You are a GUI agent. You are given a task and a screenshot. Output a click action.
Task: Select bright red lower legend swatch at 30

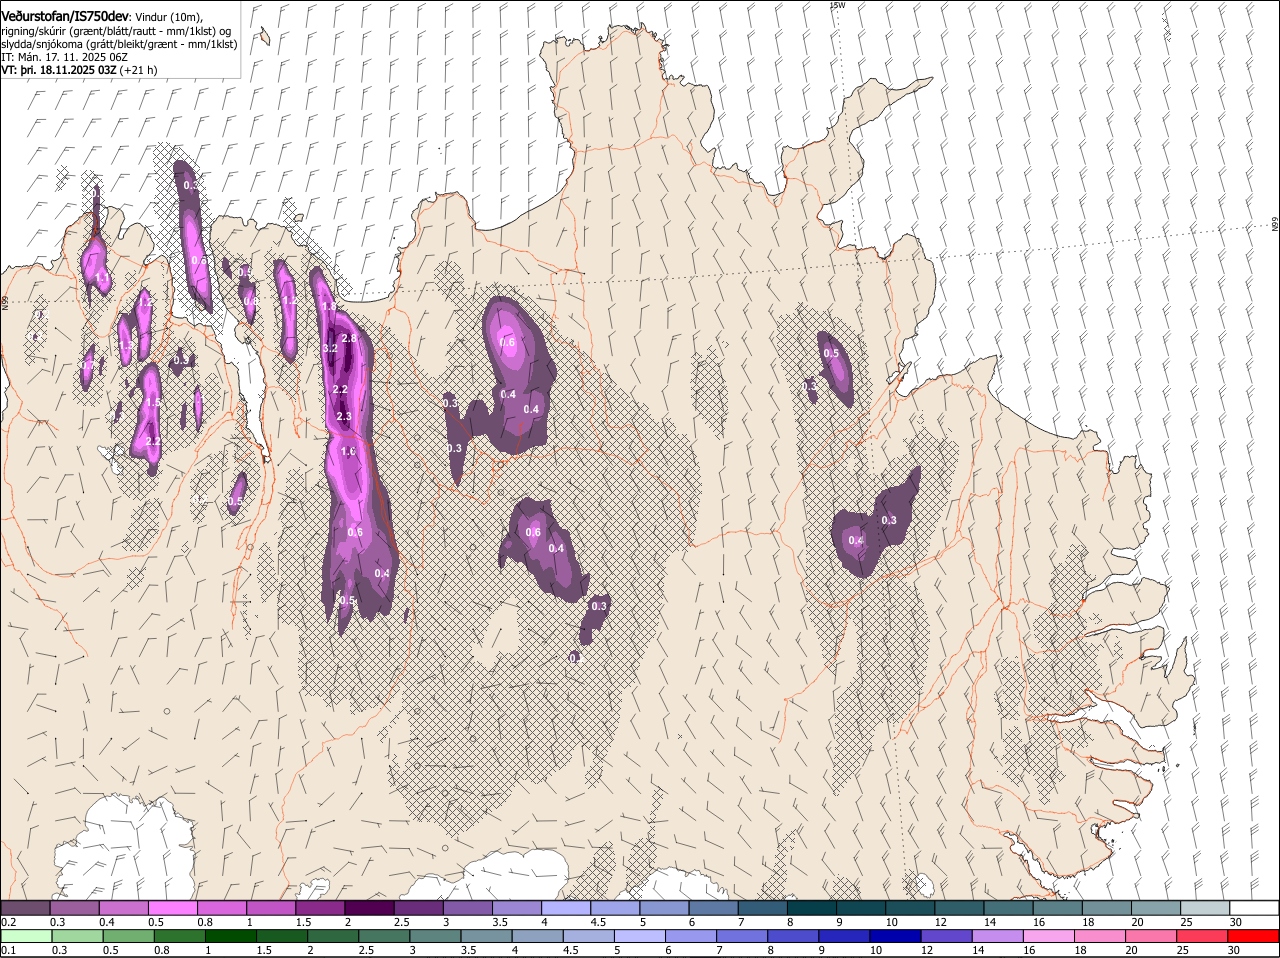pos(1253,936)
